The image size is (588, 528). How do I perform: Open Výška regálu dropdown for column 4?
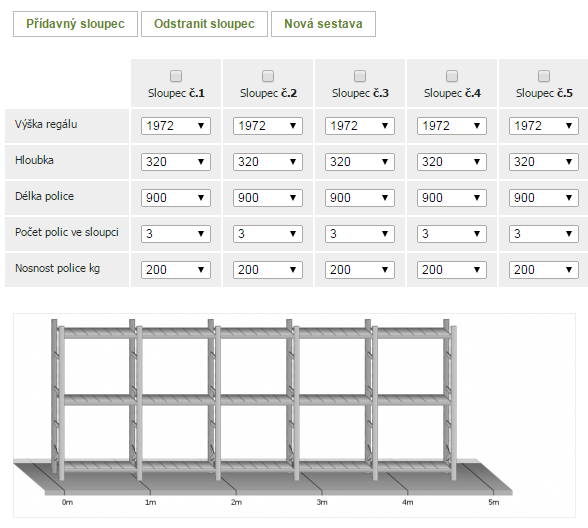click(x=452, y=126)
